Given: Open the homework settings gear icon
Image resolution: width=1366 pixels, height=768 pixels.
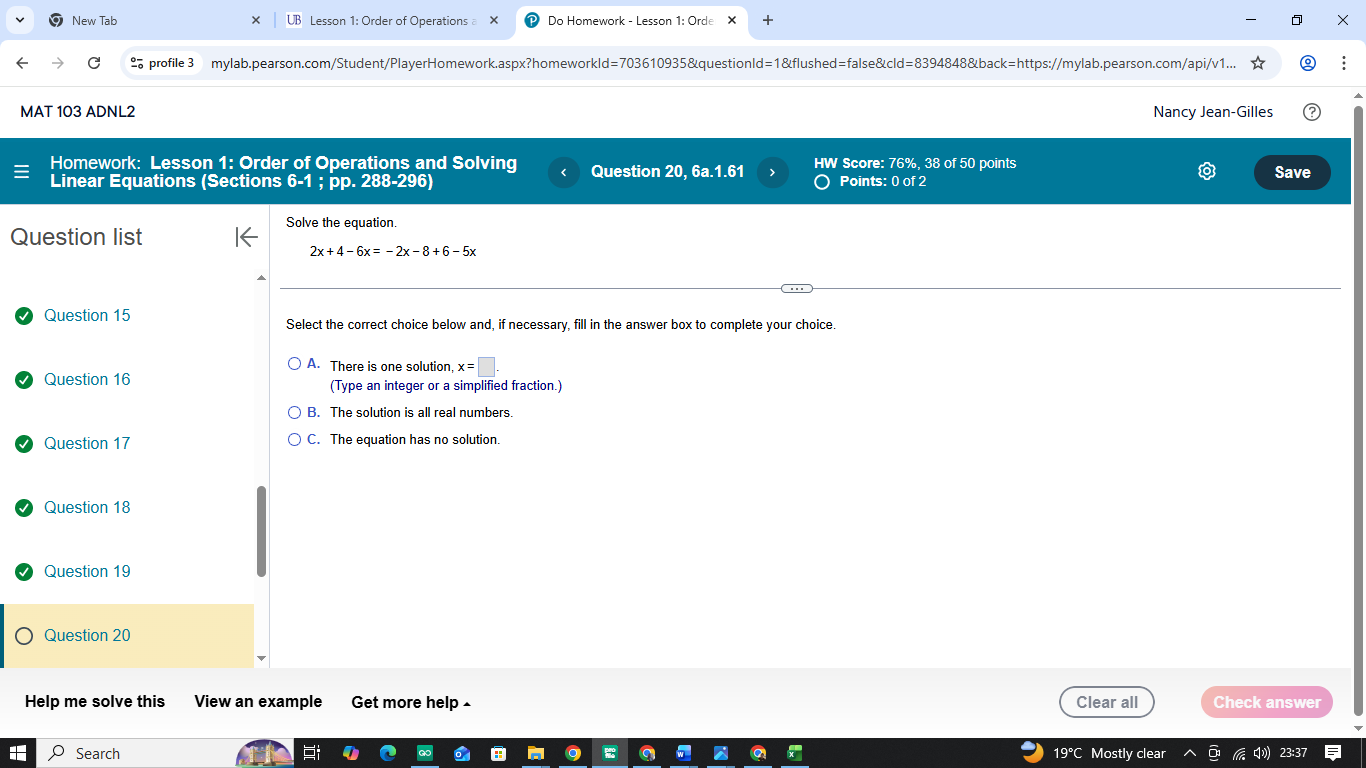Looking at the screenshot, I should [1207, 171].
